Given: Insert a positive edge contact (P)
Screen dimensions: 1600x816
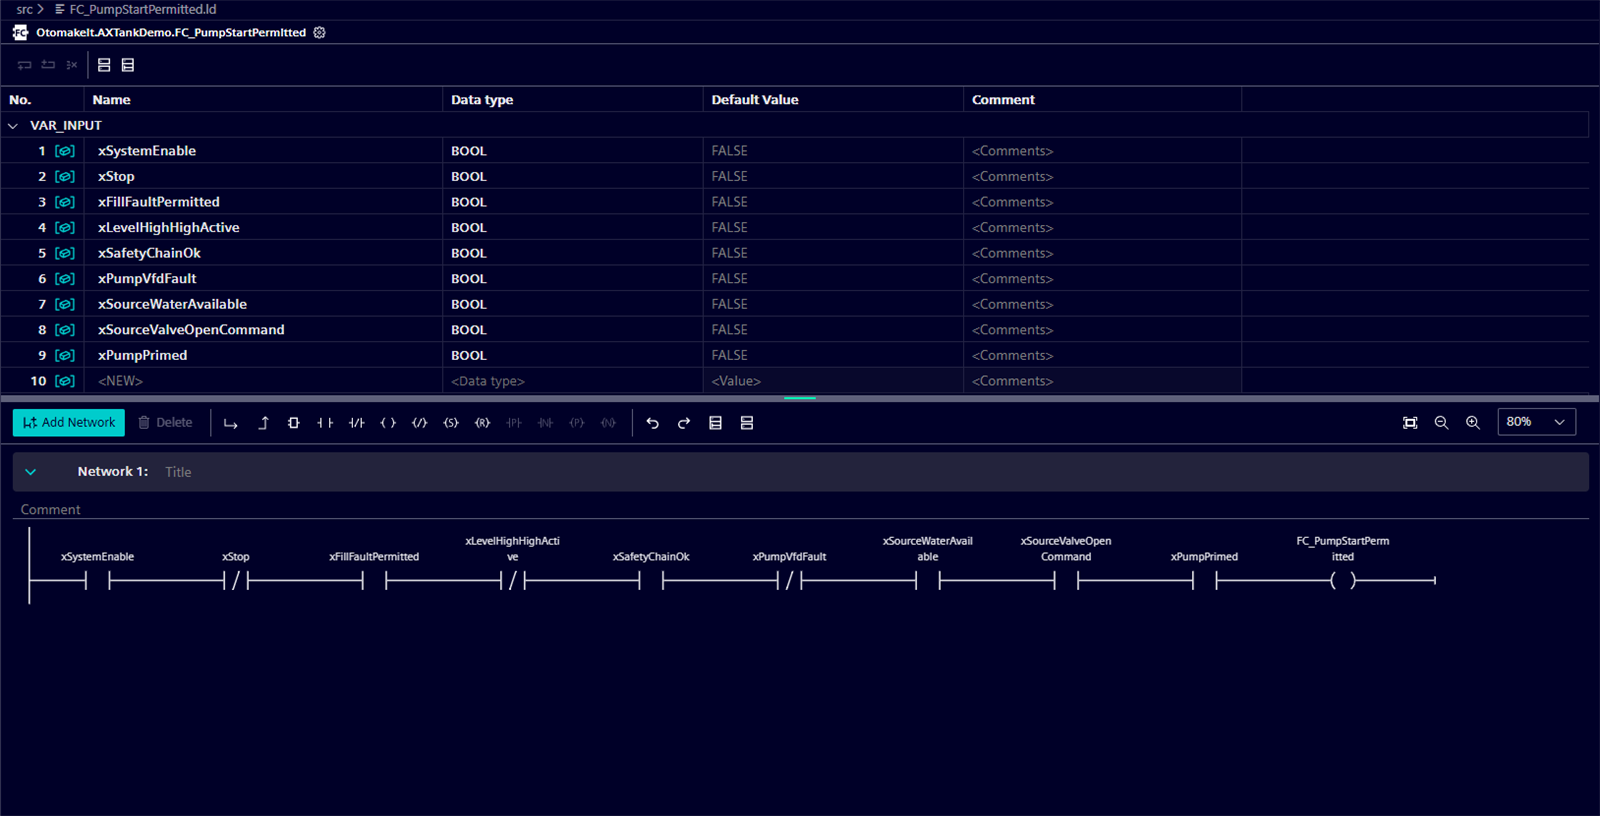Looking at the screenshot, I should (514, 423).
